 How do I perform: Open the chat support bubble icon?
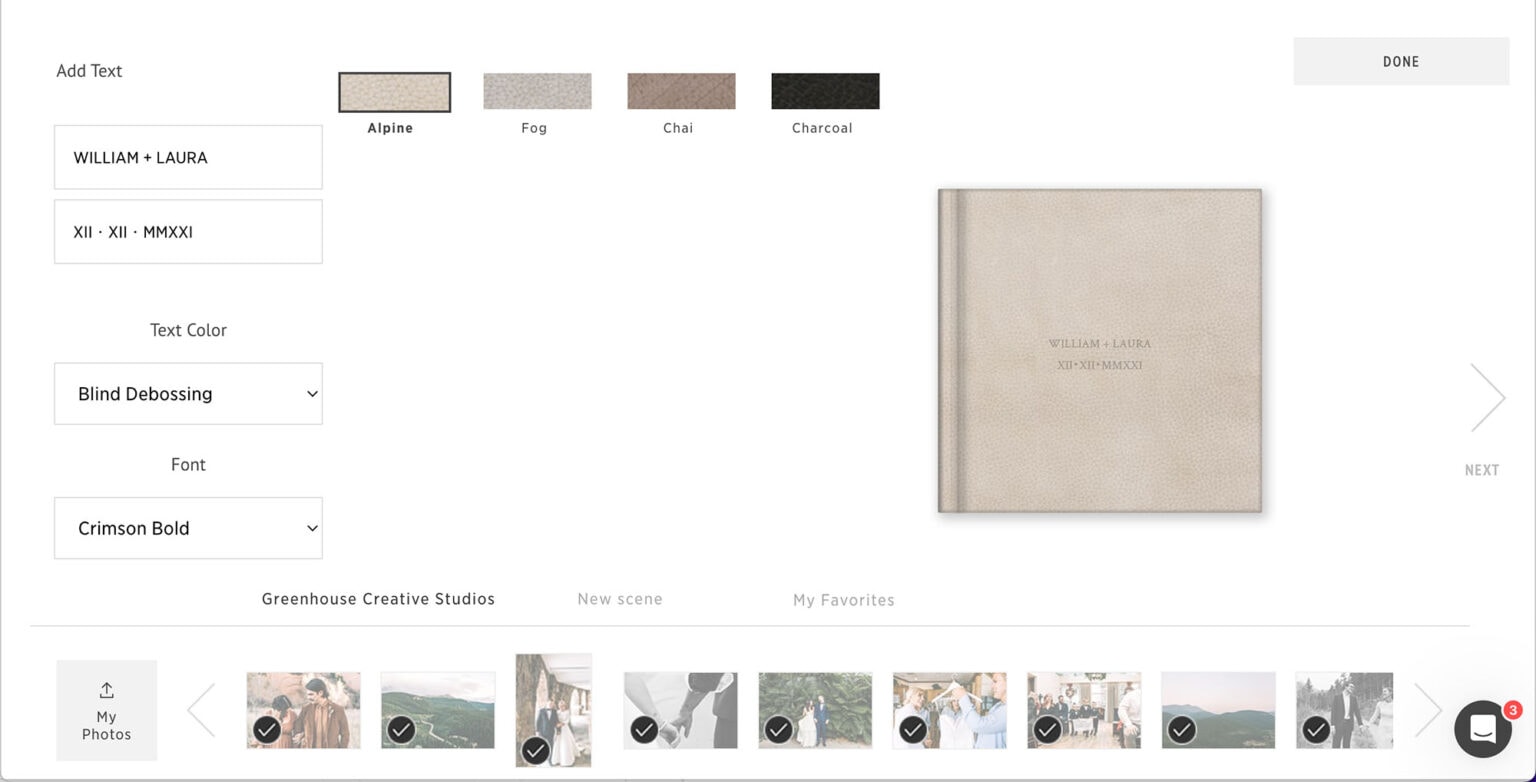[1483, 729]
